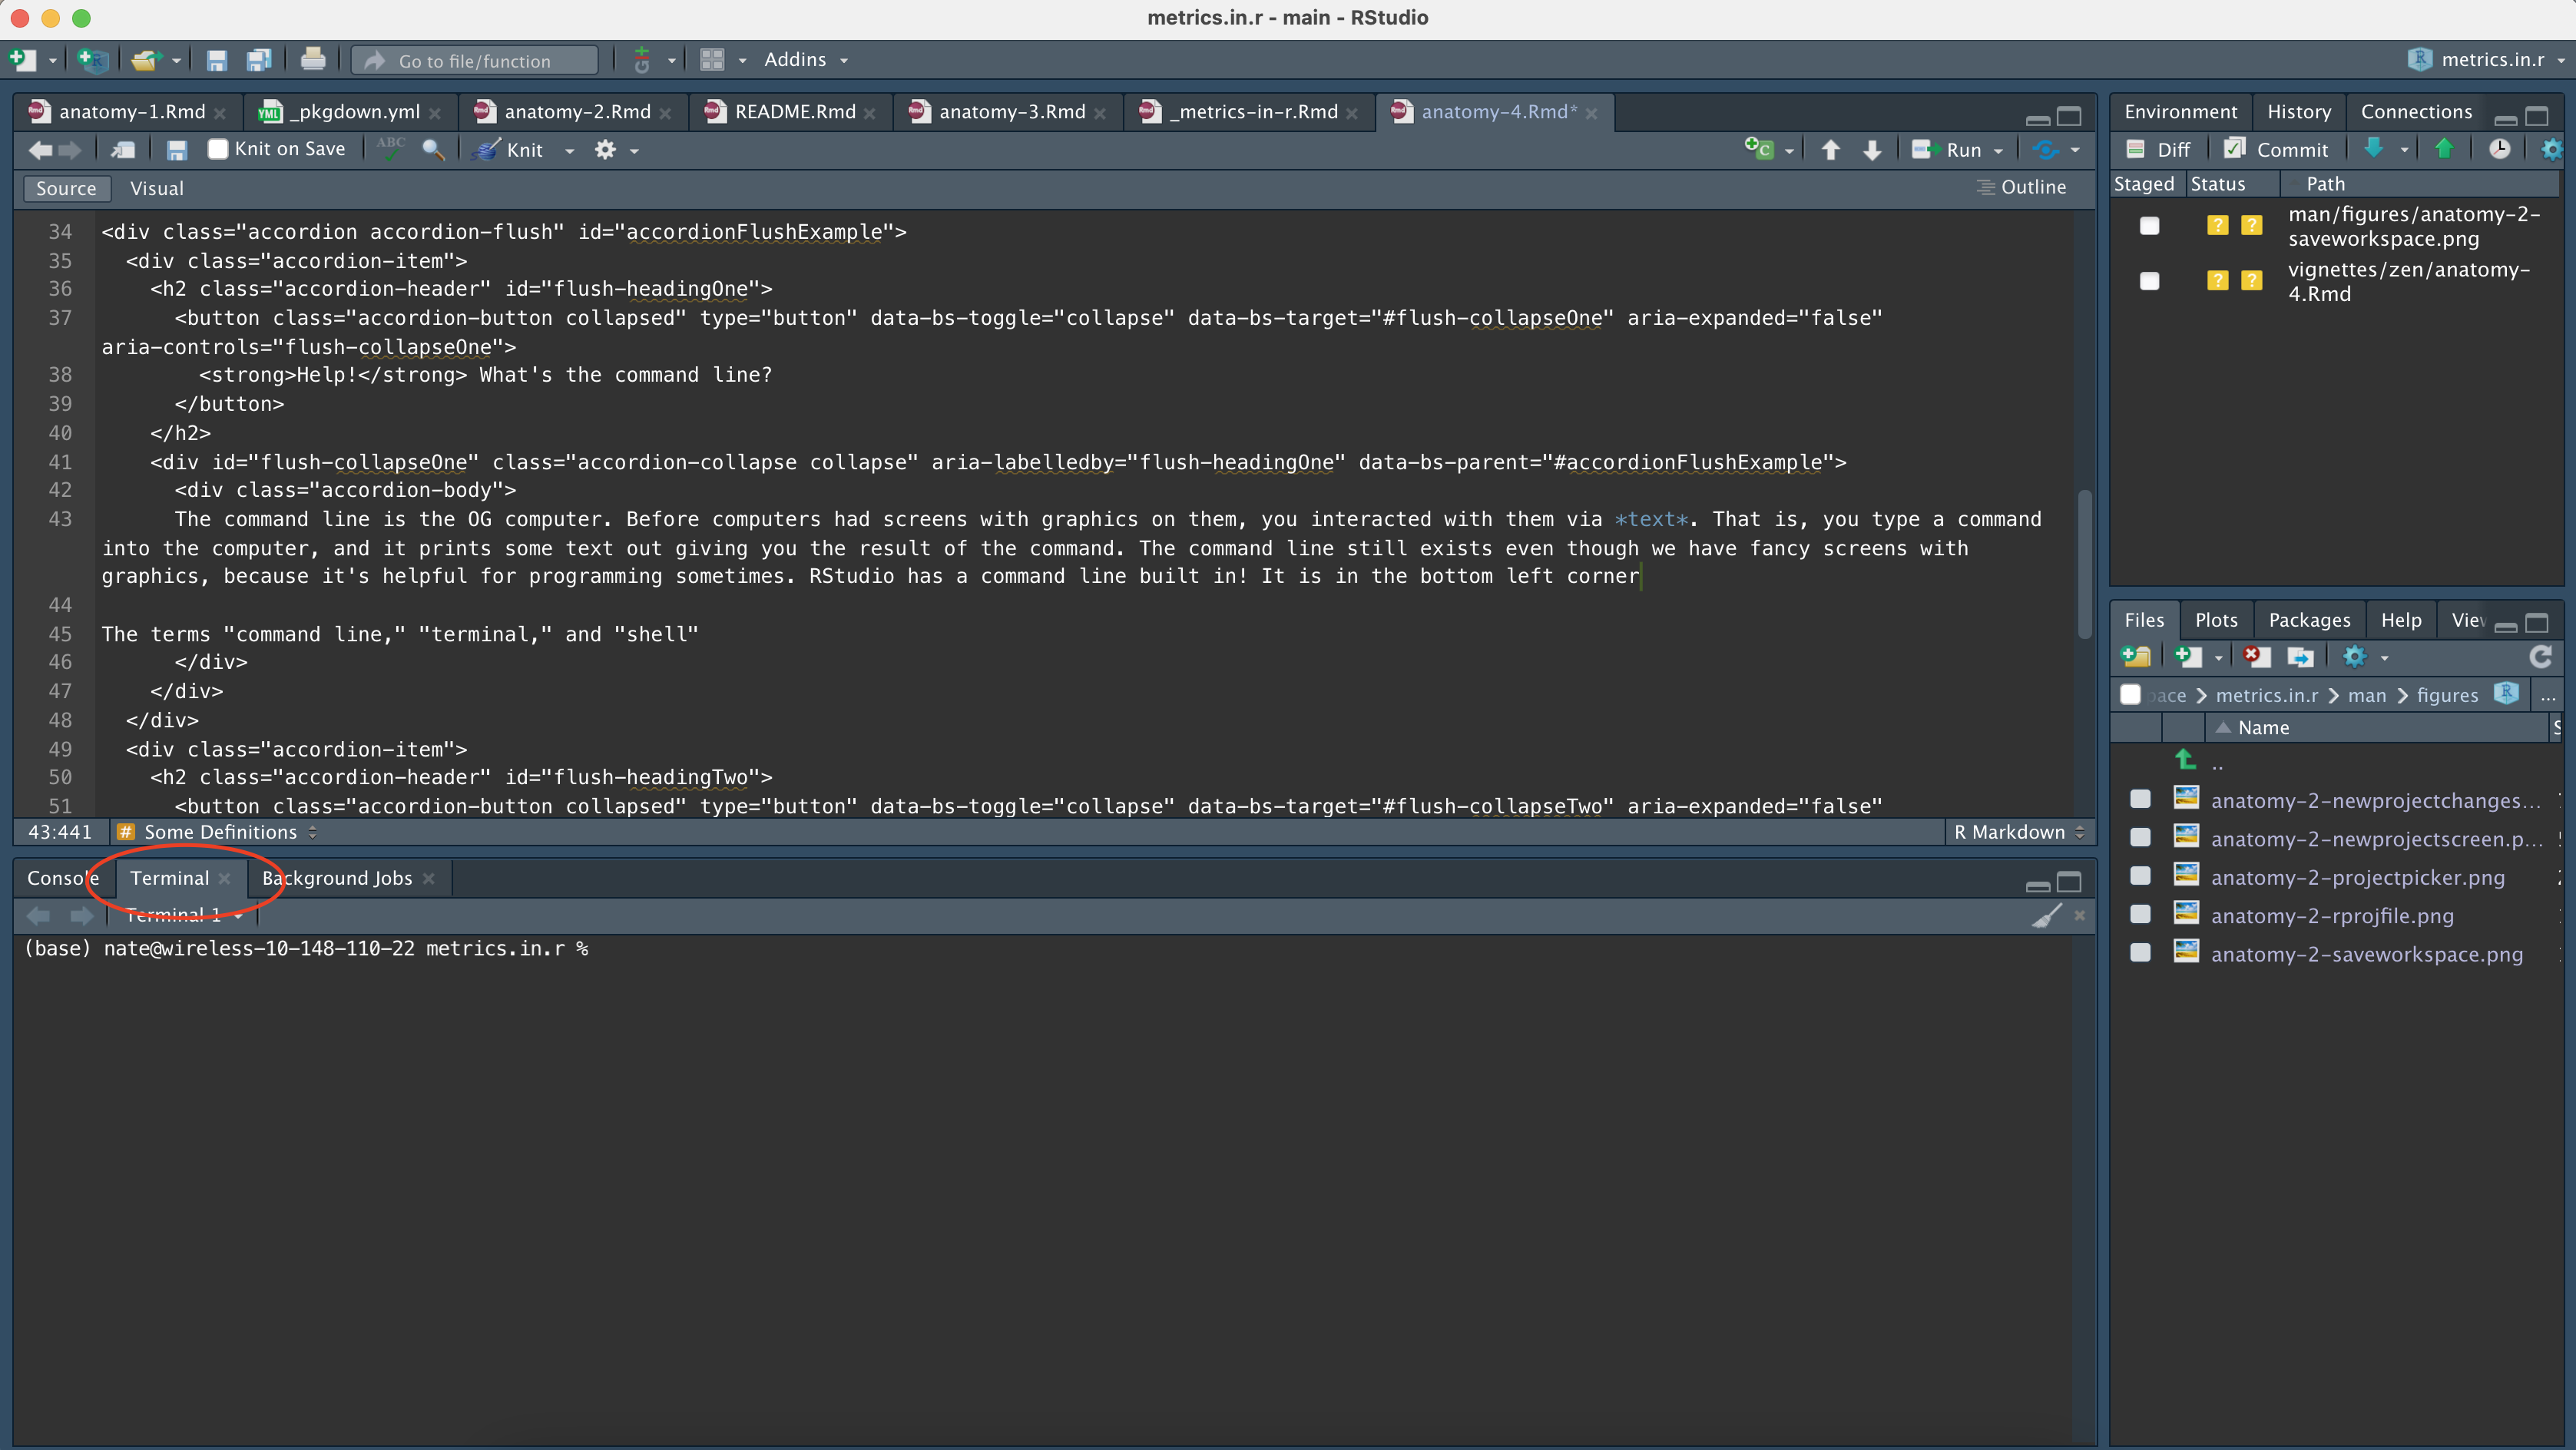Check the anatomy-2-newprojectchanges file checkbox

point(2140,799)
